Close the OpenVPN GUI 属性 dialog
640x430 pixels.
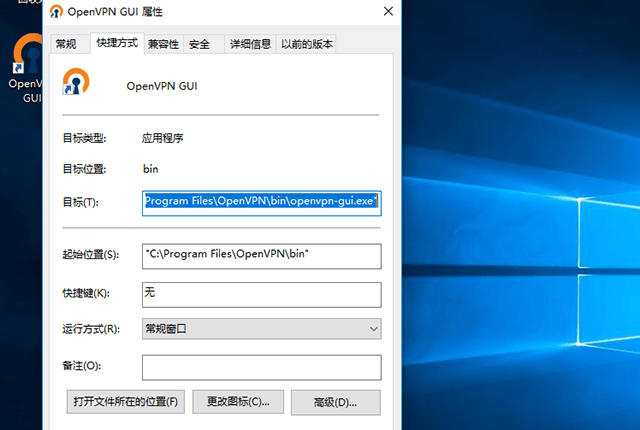tap(388, 11)
